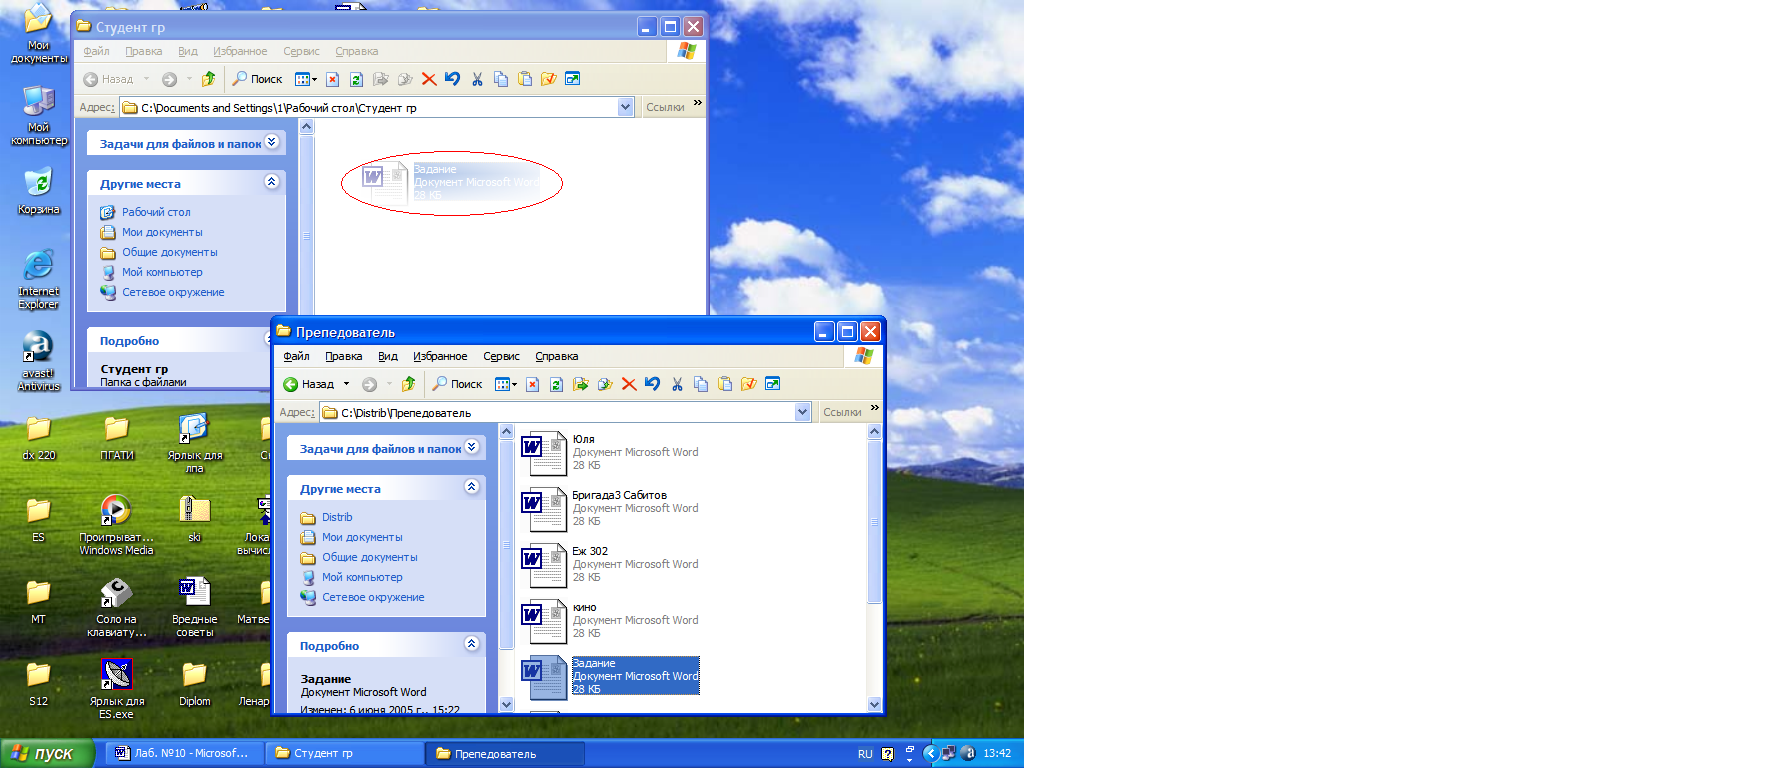Click Up folder icon in Преподаватель toolbar
The image size is (1785, 768).
point(408,384)
